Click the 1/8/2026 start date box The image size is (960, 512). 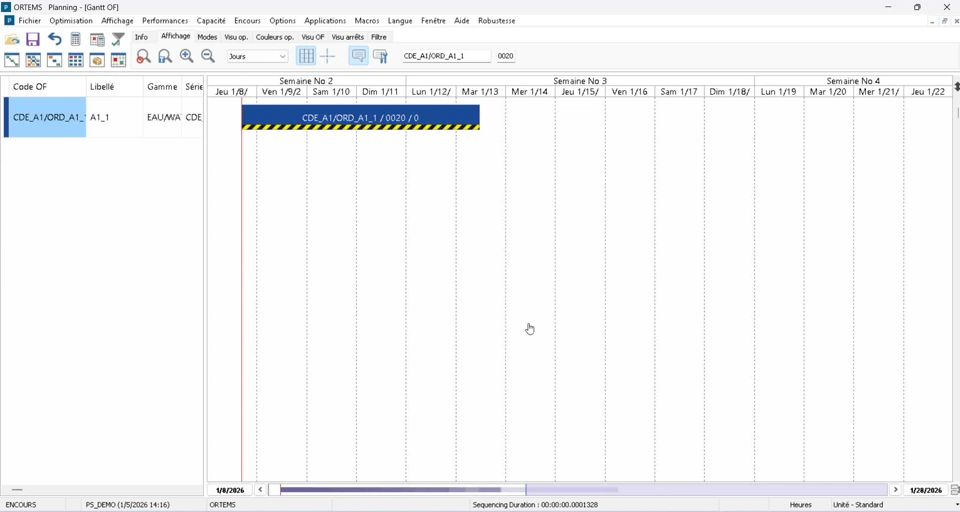[230, 490]
